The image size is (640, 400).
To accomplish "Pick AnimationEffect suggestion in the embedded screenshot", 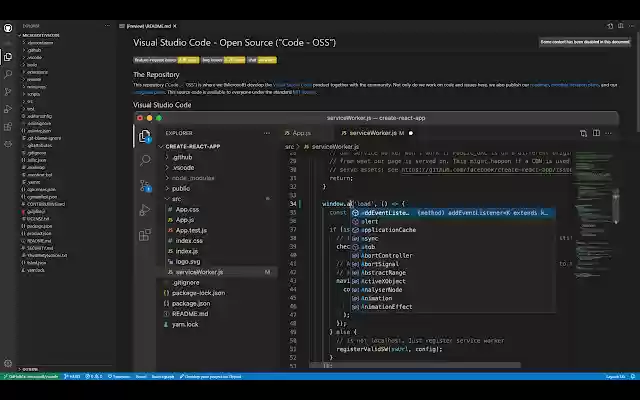I will coord(453,307).
